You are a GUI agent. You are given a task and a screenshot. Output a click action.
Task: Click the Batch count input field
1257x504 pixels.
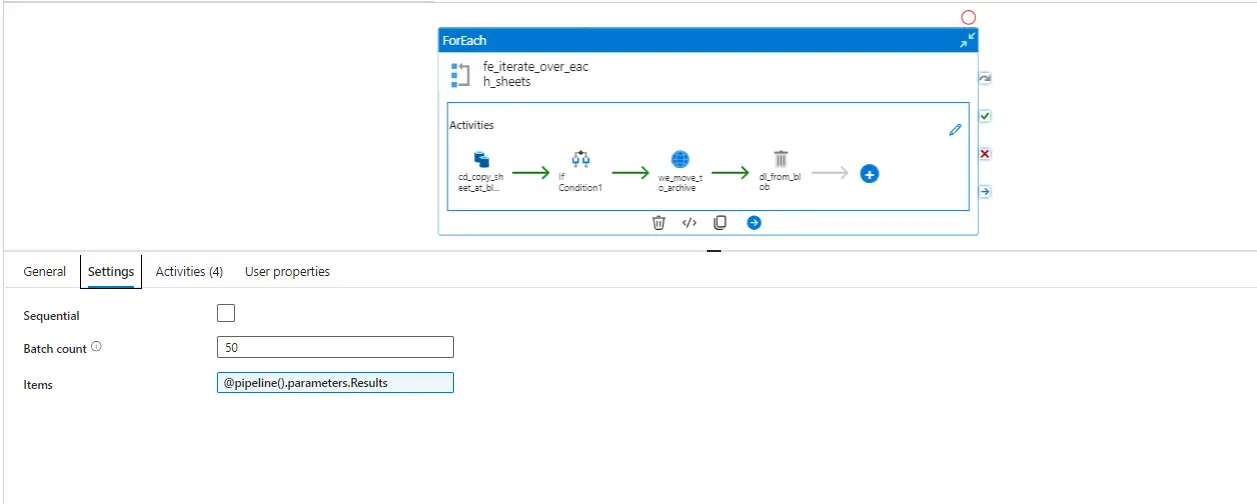tap(335, 347)
